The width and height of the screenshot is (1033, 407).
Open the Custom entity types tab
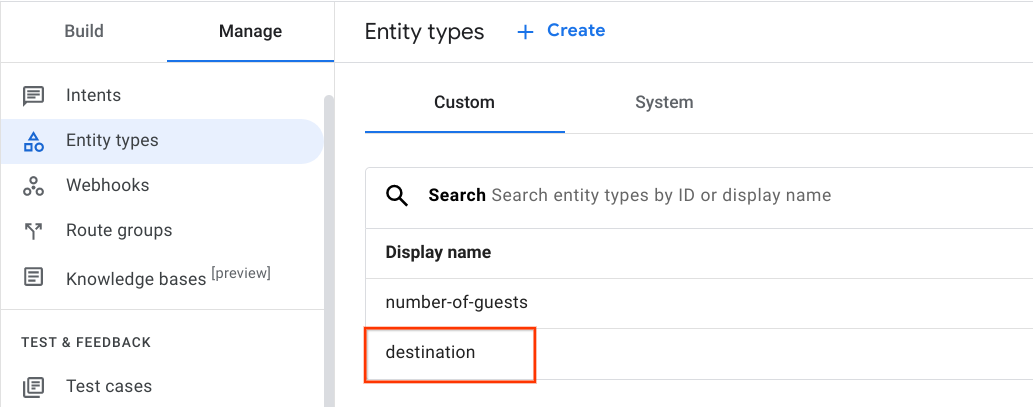[464, 102]
